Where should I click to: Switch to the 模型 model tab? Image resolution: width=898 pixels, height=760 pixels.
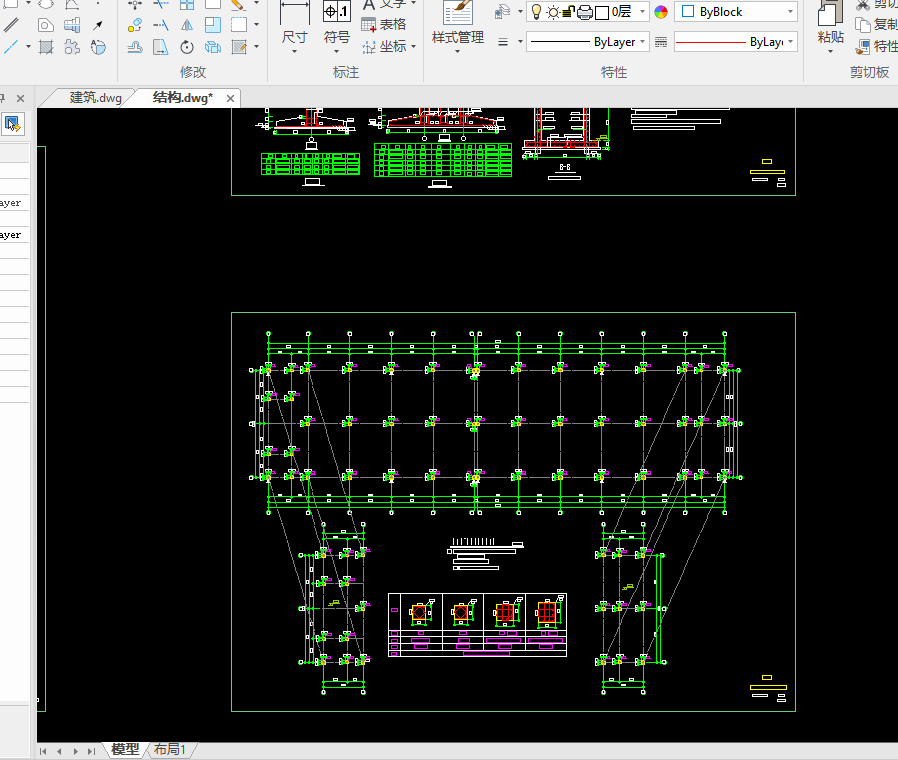(125, 749)
